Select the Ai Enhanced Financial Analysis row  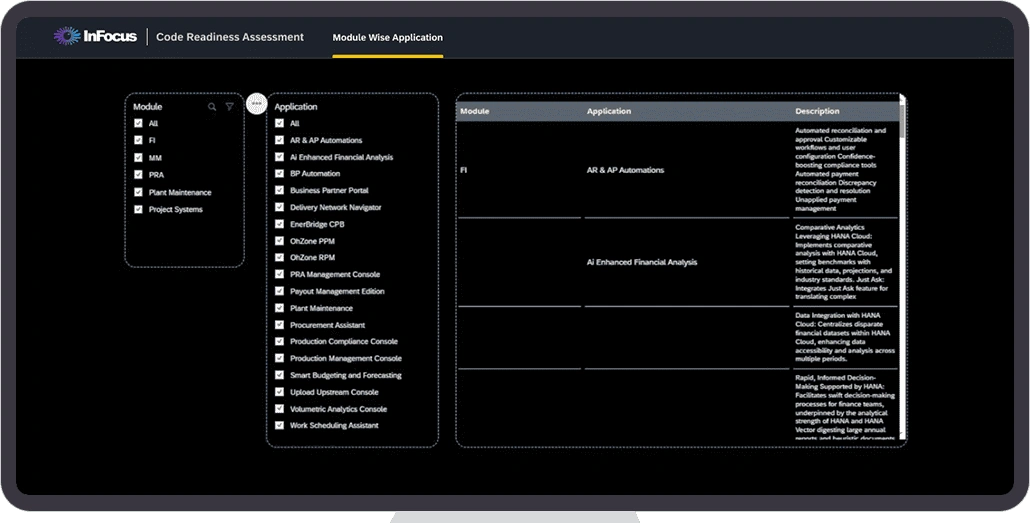point(641,262)
